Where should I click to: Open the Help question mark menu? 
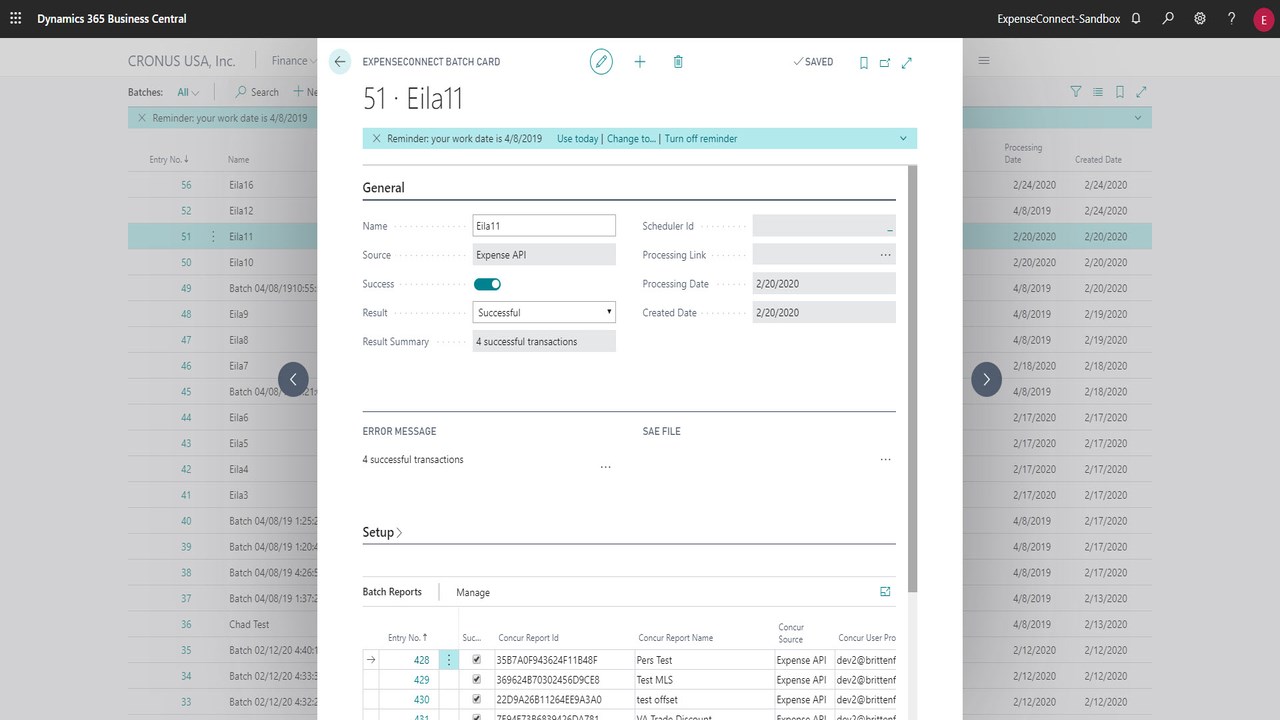1232,19
